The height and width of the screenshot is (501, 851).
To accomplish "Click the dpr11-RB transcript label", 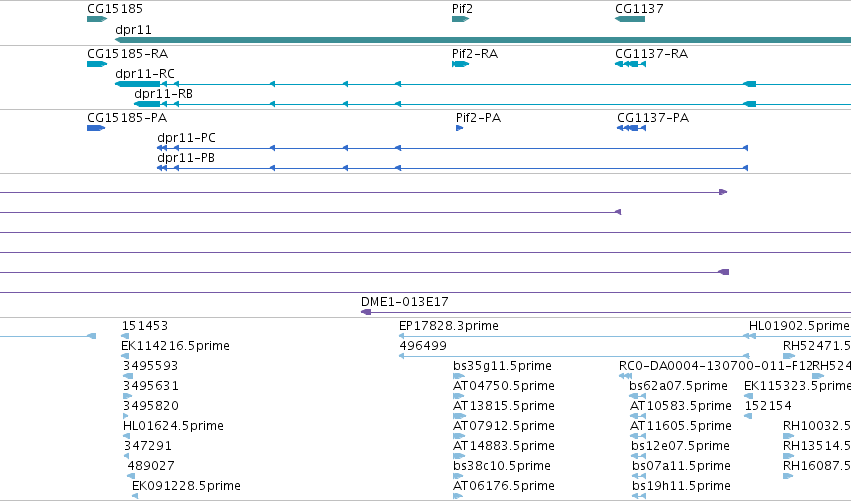I will point(163,94).
